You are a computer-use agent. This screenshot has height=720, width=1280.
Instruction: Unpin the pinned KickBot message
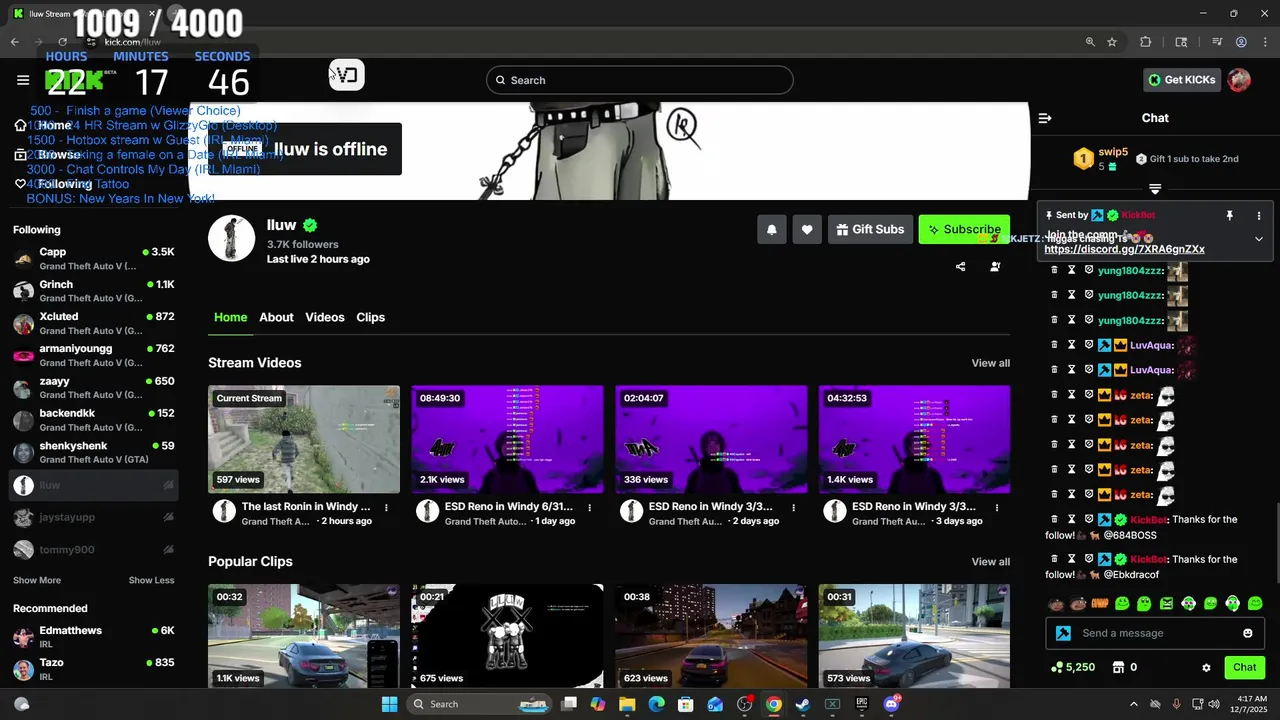coord(1230,215)
